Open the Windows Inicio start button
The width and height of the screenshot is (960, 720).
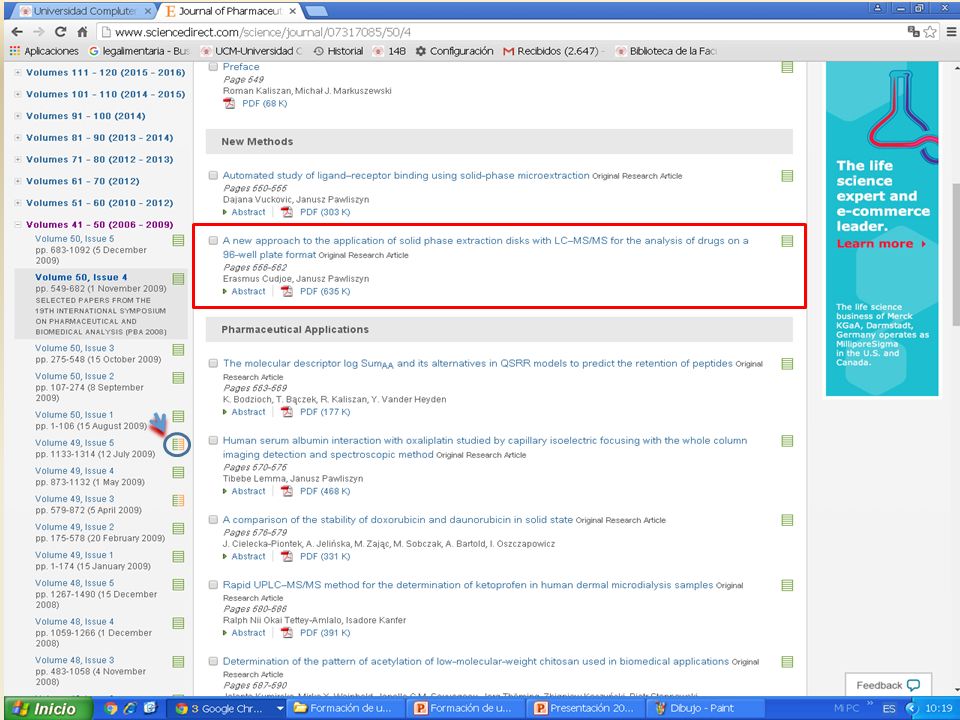tap(47, 709)
